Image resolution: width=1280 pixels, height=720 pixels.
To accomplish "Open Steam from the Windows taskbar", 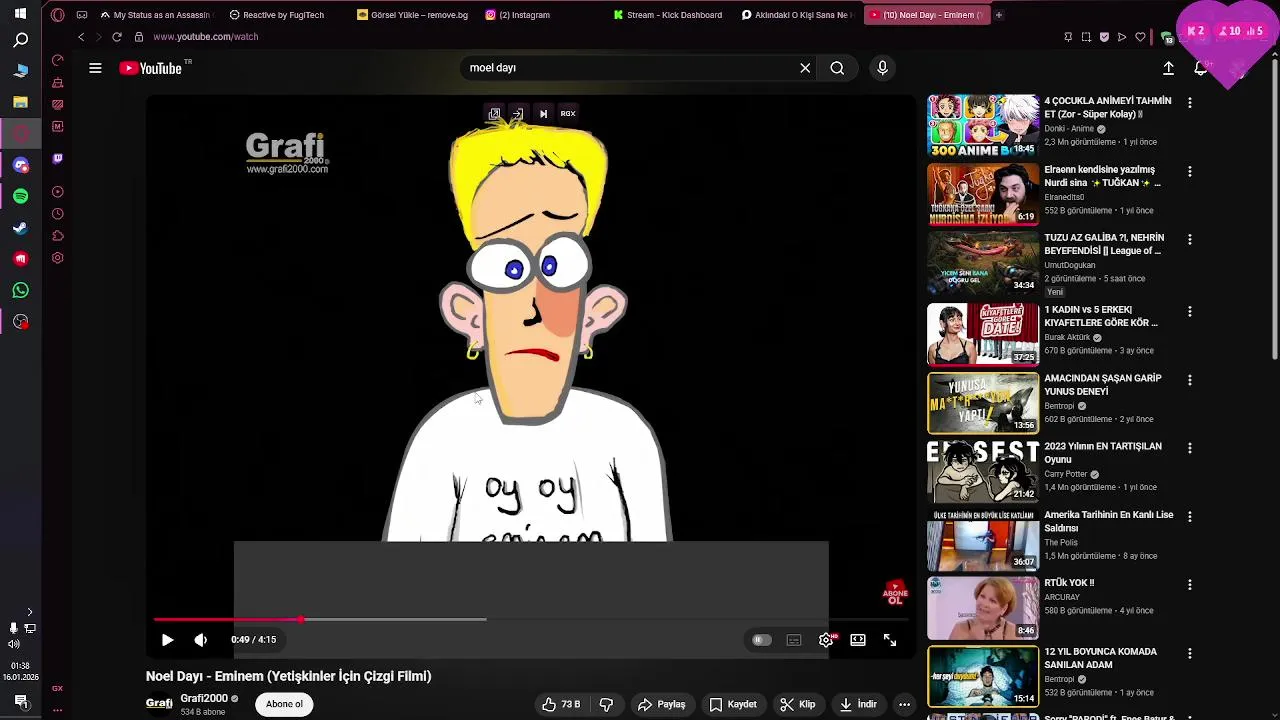I will [20, 228].
